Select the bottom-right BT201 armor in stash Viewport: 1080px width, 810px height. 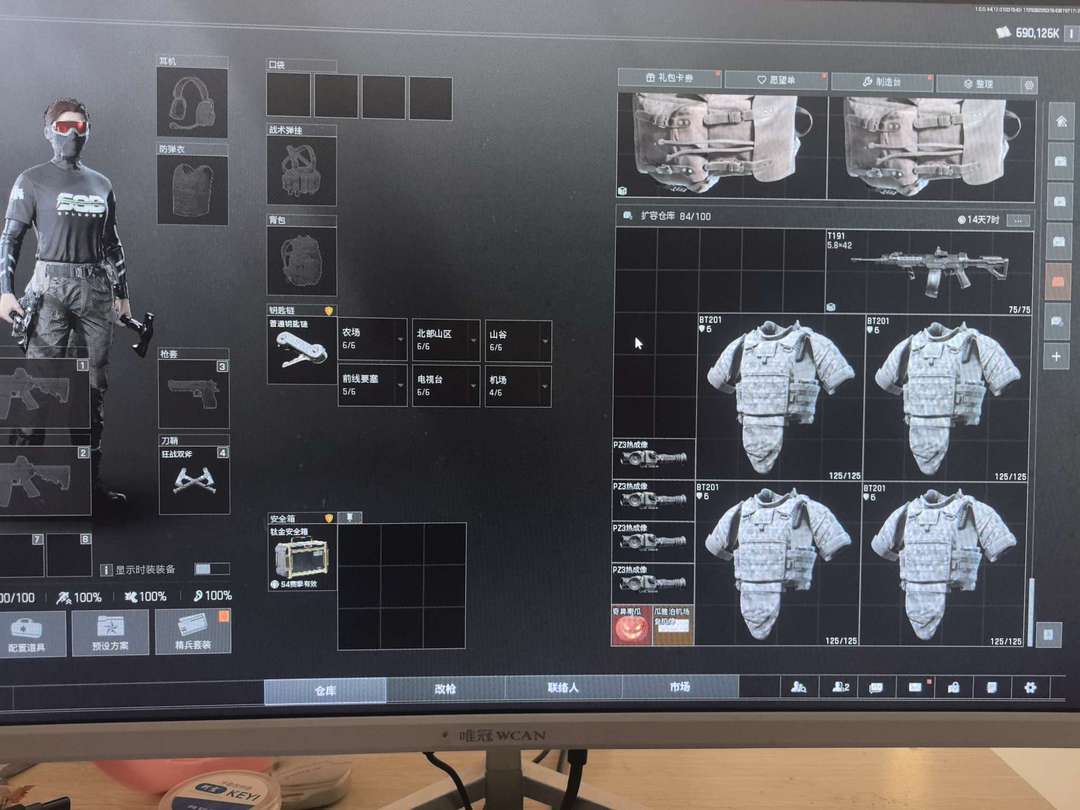[944, 563]
